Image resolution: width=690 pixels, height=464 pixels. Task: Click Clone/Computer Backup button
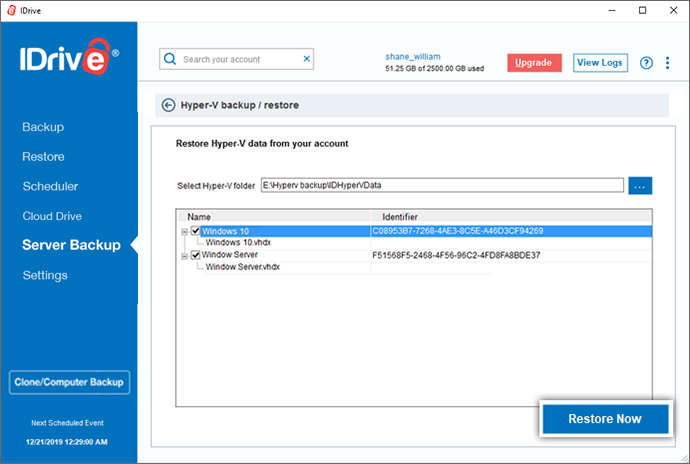(69, 382)
